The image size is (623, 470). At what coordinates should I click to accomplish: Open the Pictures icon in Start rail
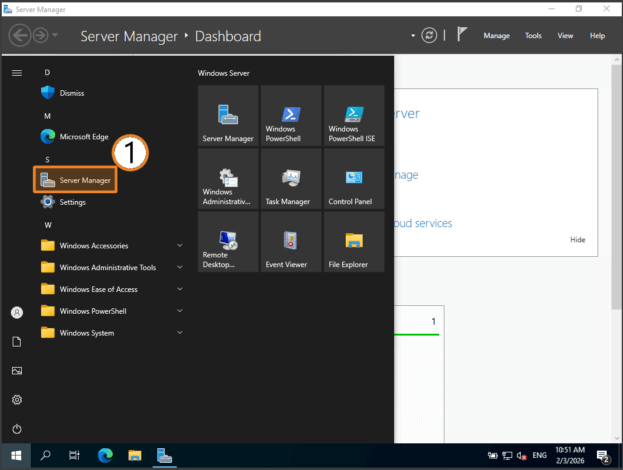17,371
